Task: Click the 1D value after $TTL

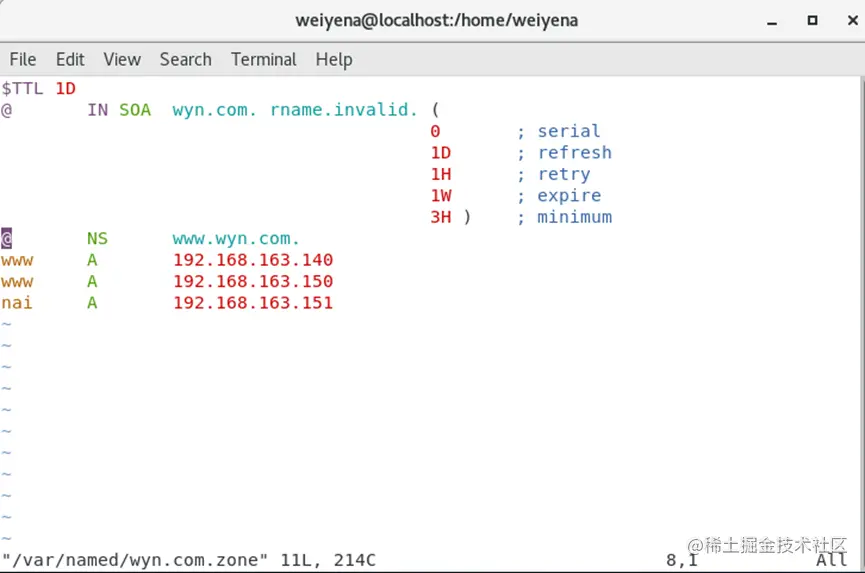Action: pos(65,88)
